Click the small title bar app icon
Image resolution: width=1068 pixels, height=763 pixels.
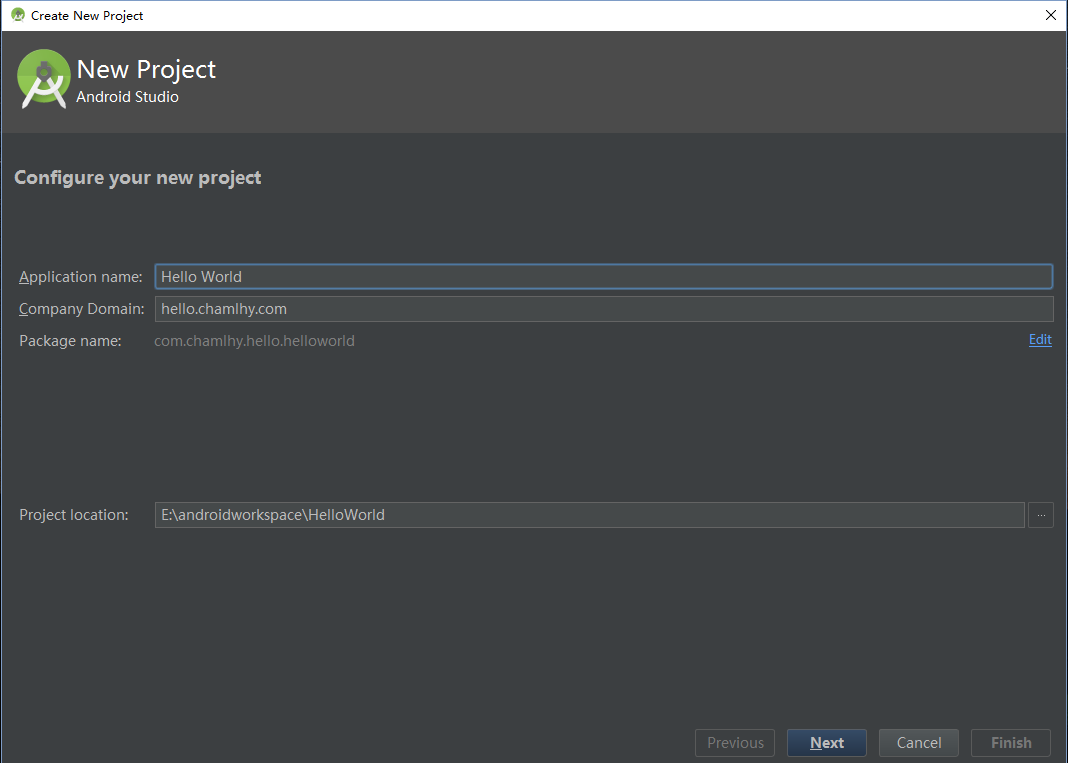point(17,15)
